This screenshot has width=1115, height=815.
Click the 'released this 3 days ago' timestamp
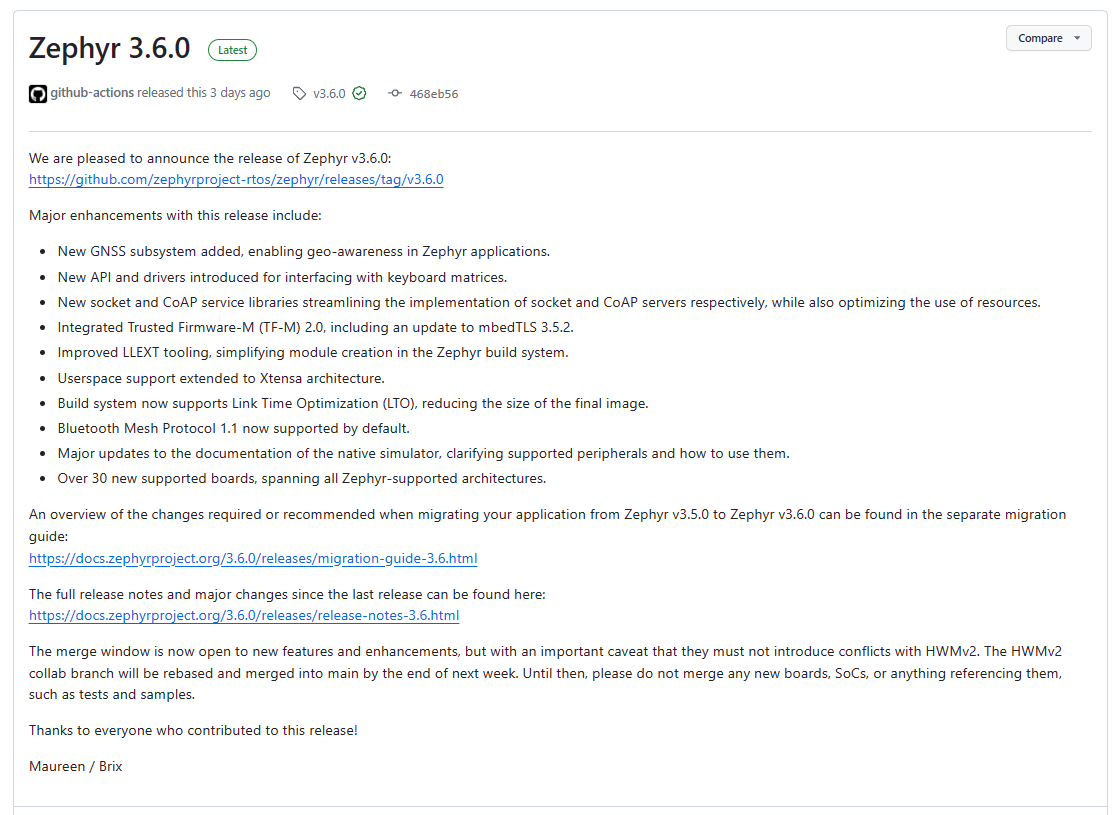pyautogui.click(x=203, y=92)
